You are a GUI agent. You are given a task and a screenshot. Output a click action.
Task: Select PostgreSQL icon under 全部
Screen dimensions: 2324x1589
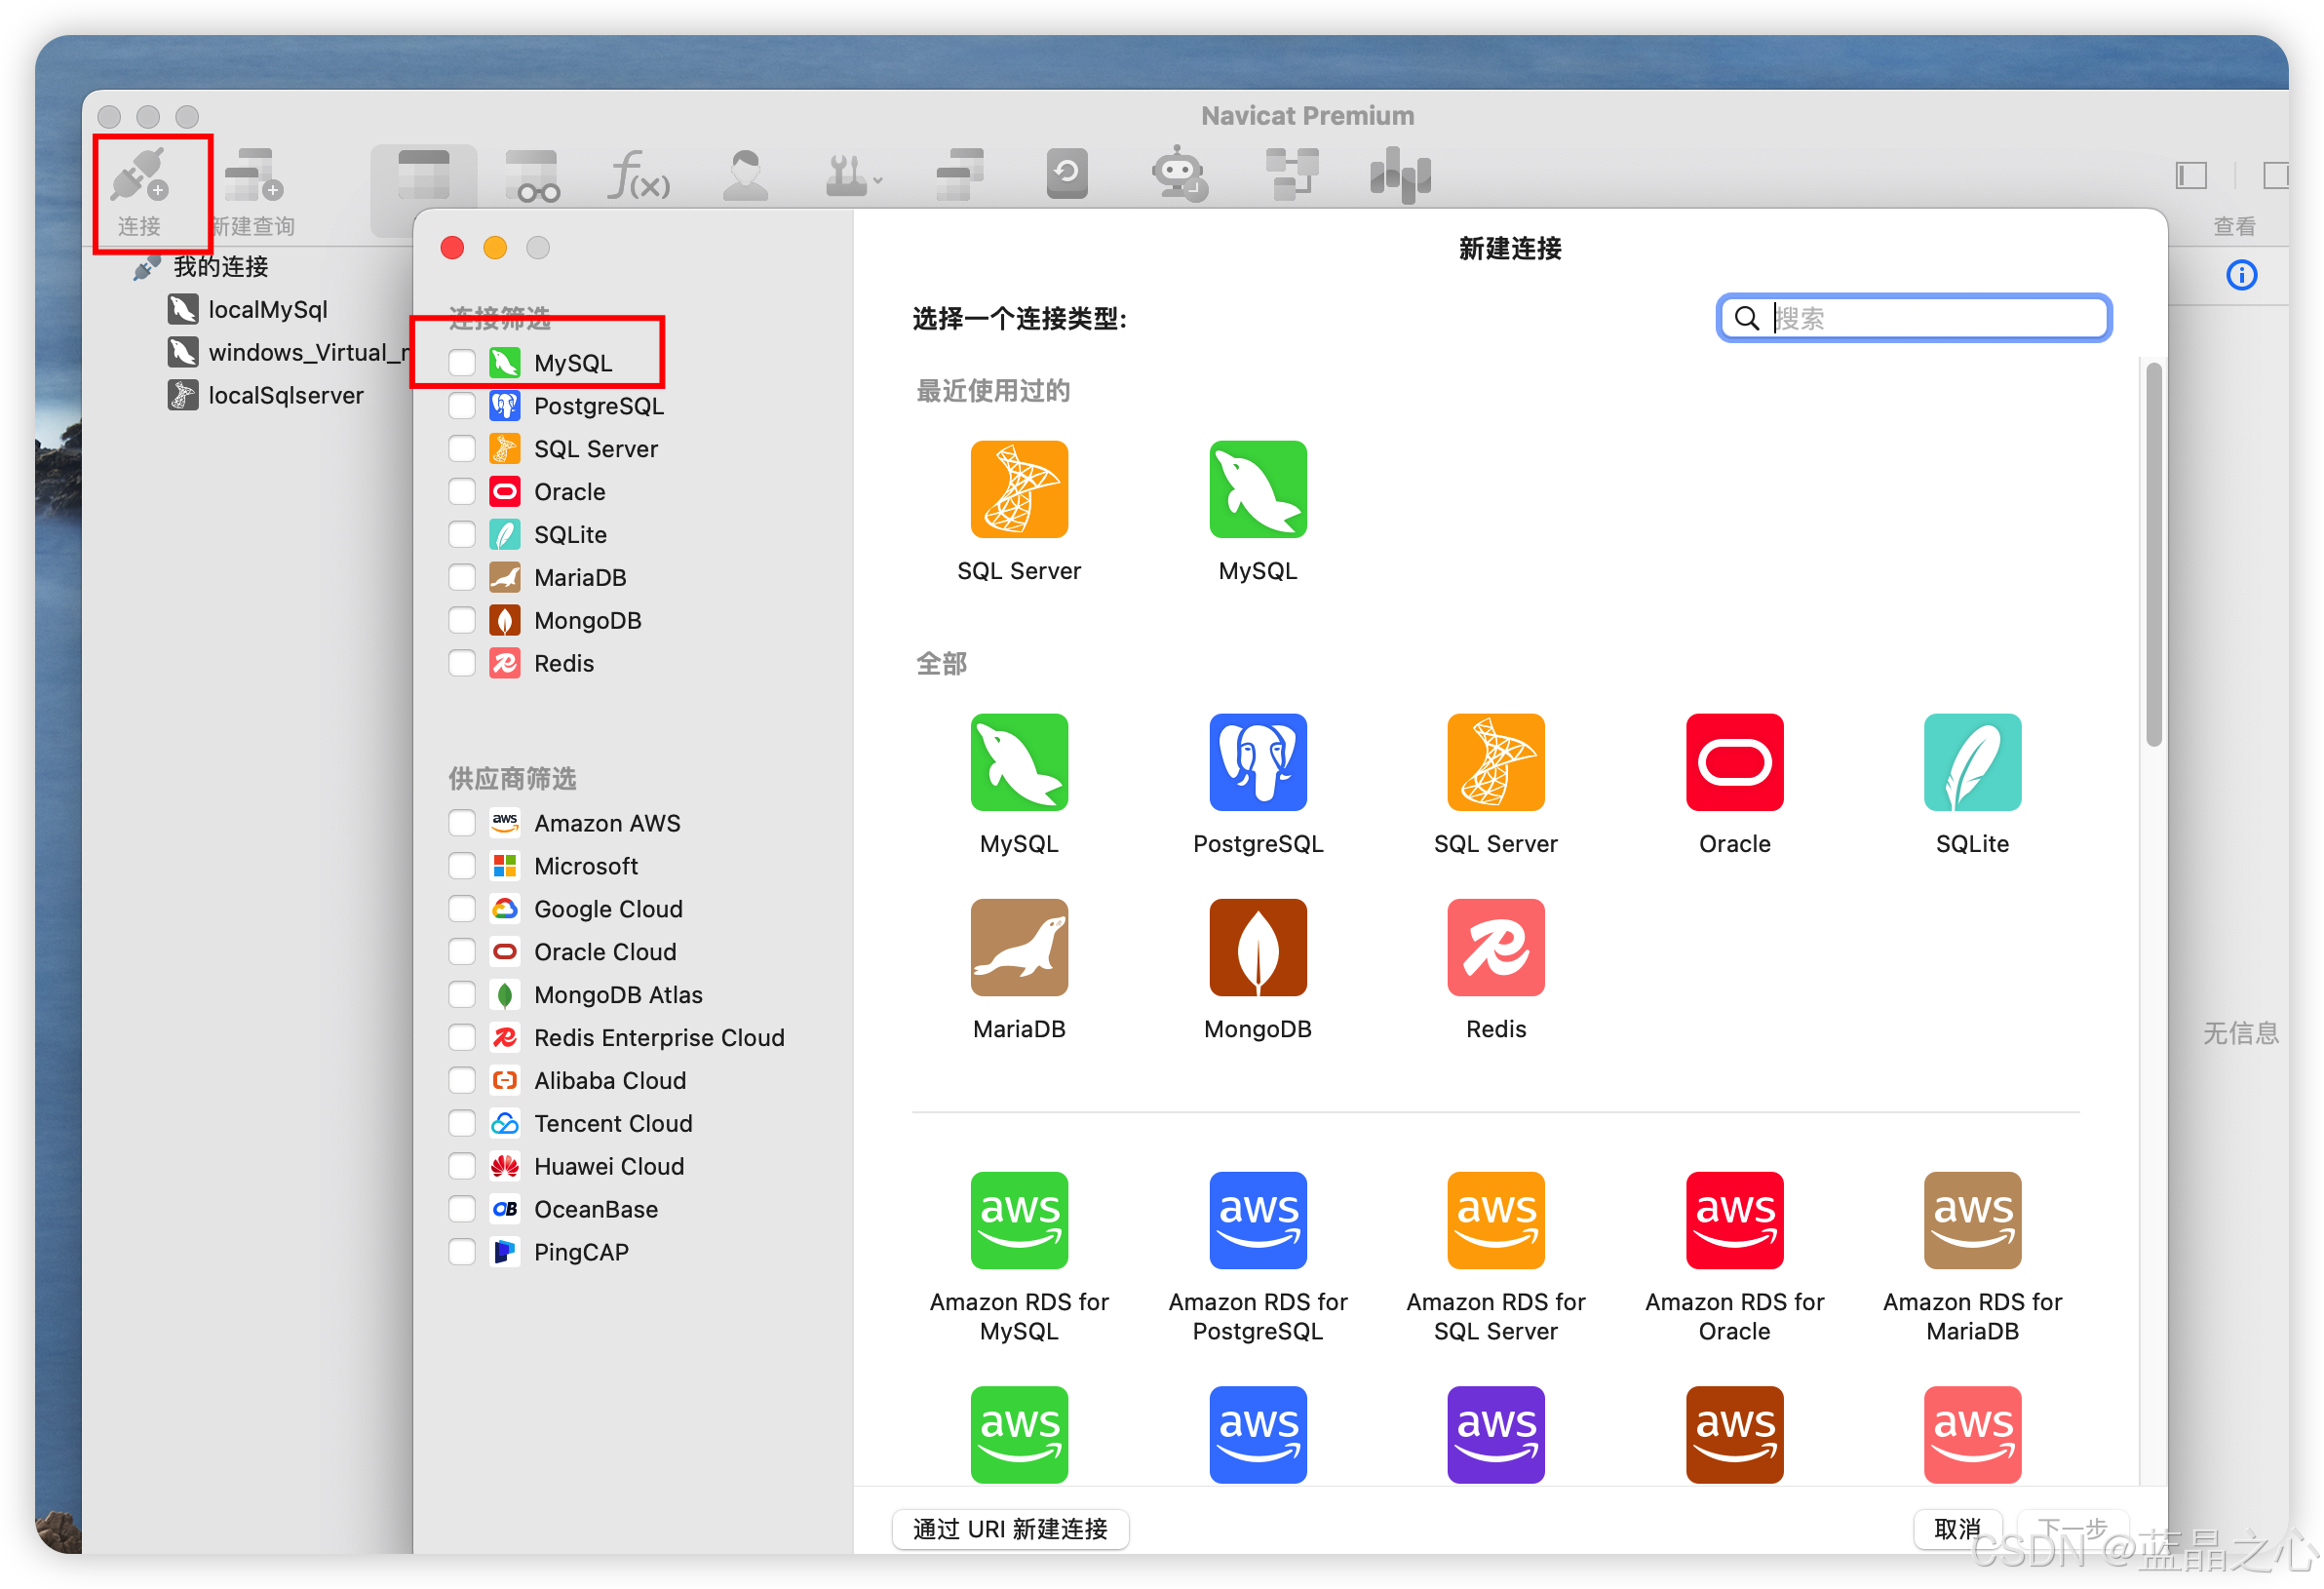point(1258,763)
